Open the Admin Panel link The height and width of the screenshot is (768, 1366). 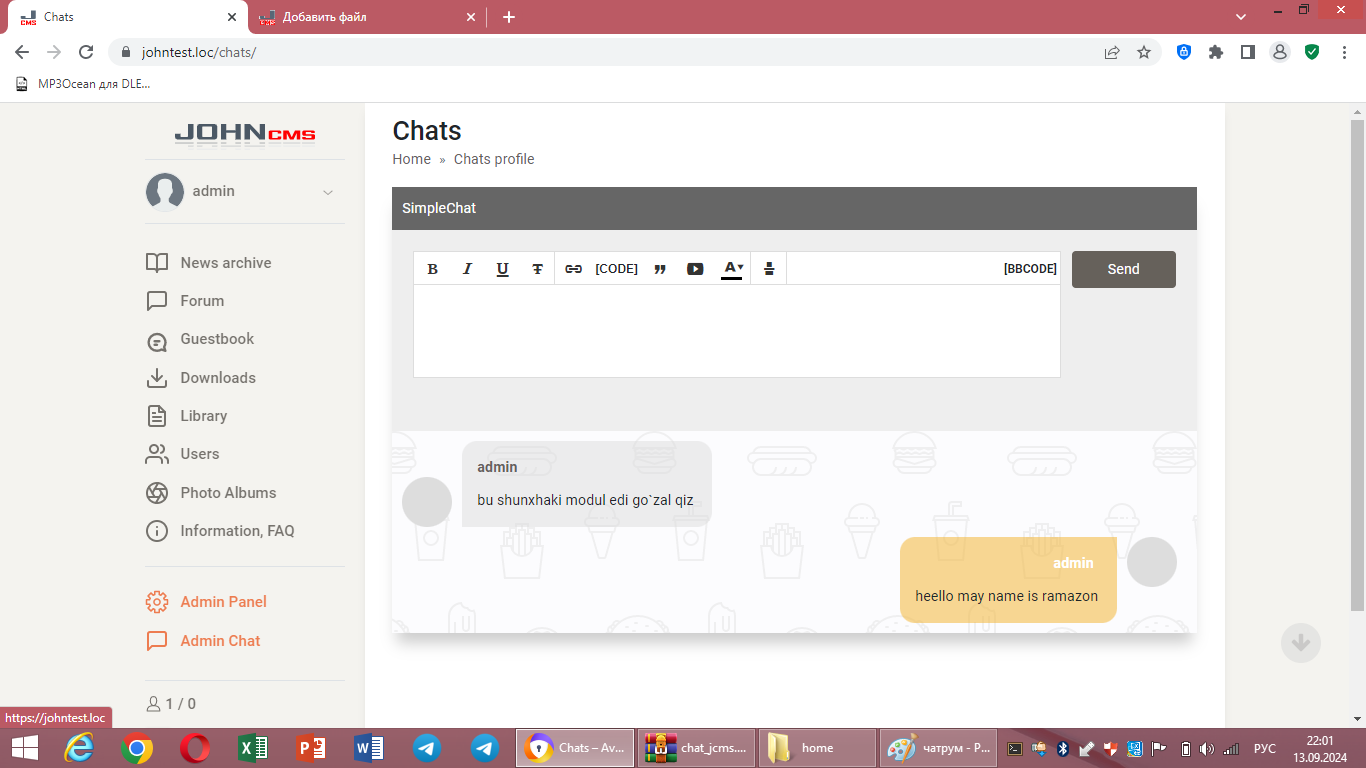[223, 602]
